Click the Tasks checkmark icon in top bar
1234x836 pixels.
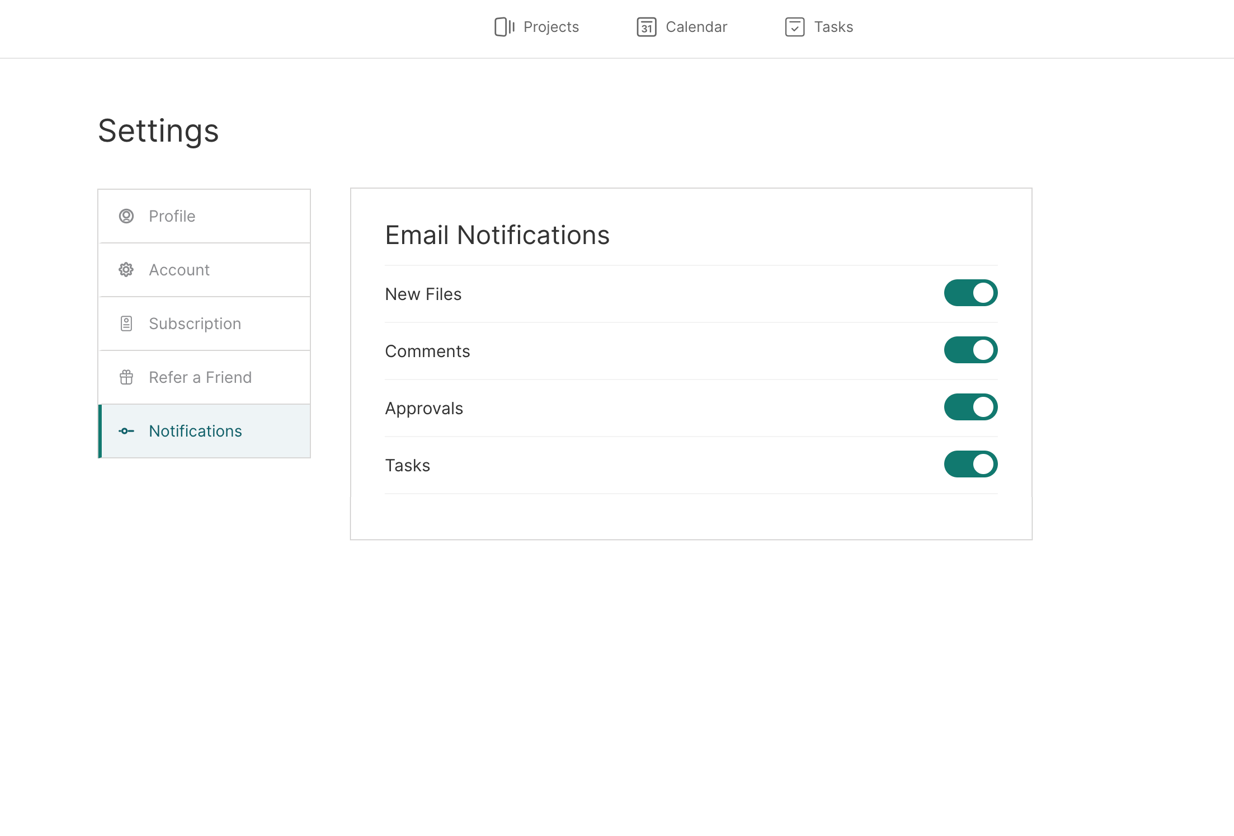(794, 27)
